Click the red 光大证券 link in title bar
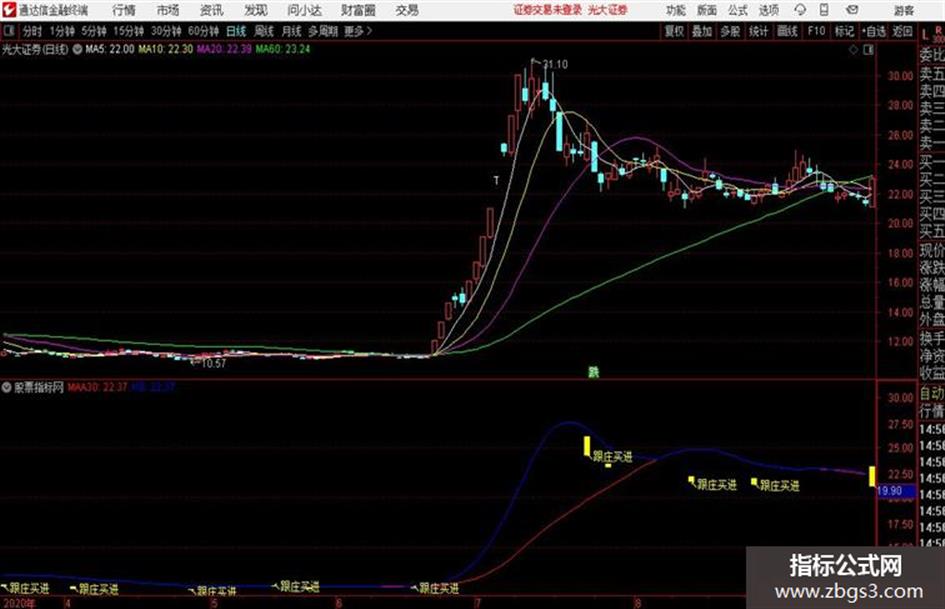The width and height of the screenshot is (945, 609). (x=608, y=10)
